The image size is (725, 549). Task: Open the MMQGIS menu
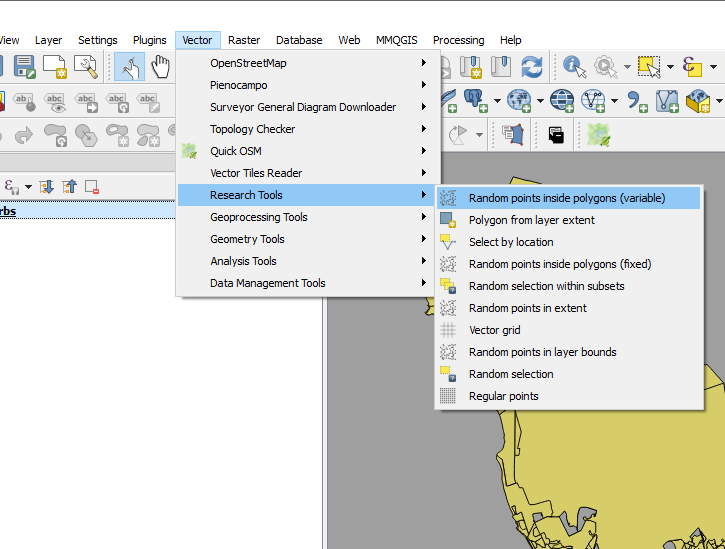(x=397, y=40)
